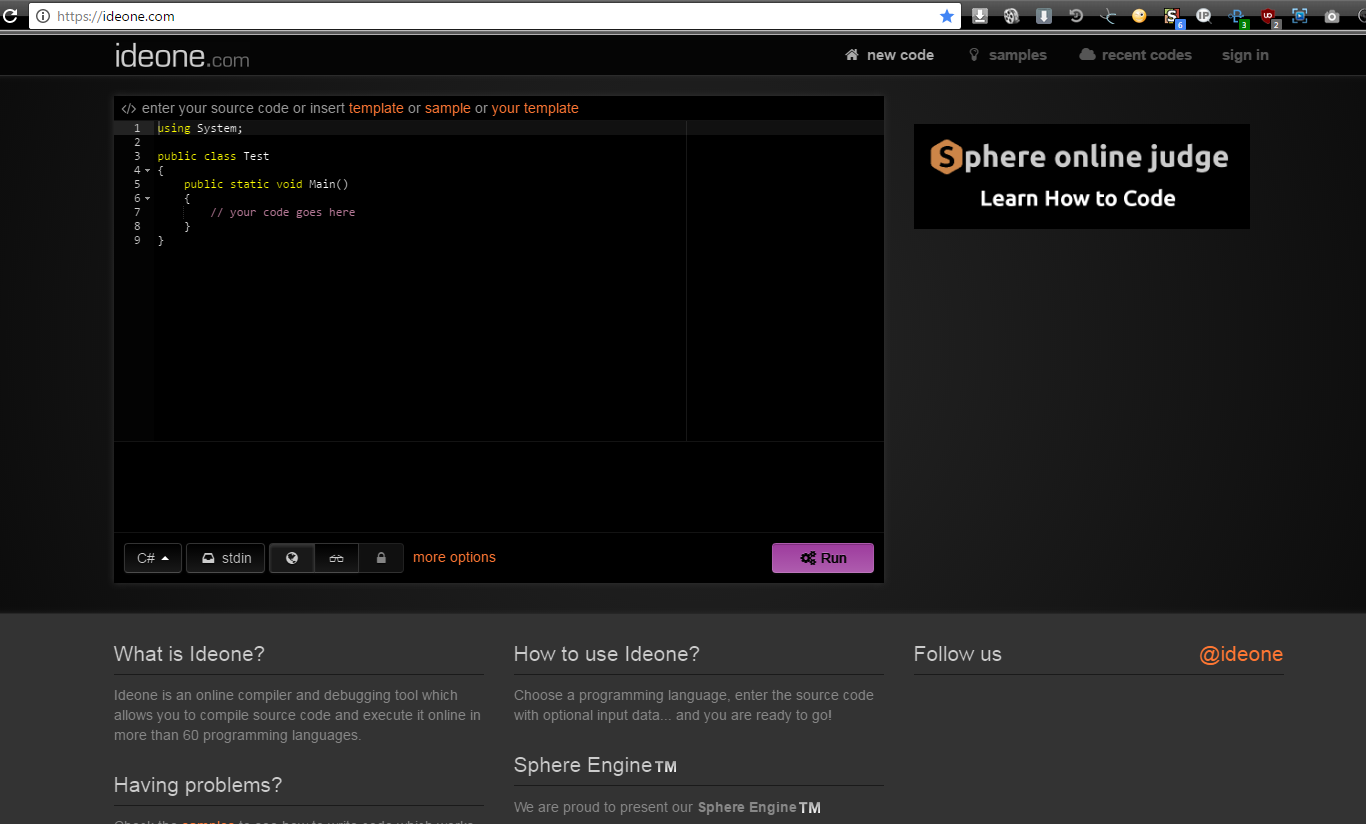This screenshot has height=824, width=1366.
Task: Open the IP lookup extension icon
Action: pos(1204,16)
